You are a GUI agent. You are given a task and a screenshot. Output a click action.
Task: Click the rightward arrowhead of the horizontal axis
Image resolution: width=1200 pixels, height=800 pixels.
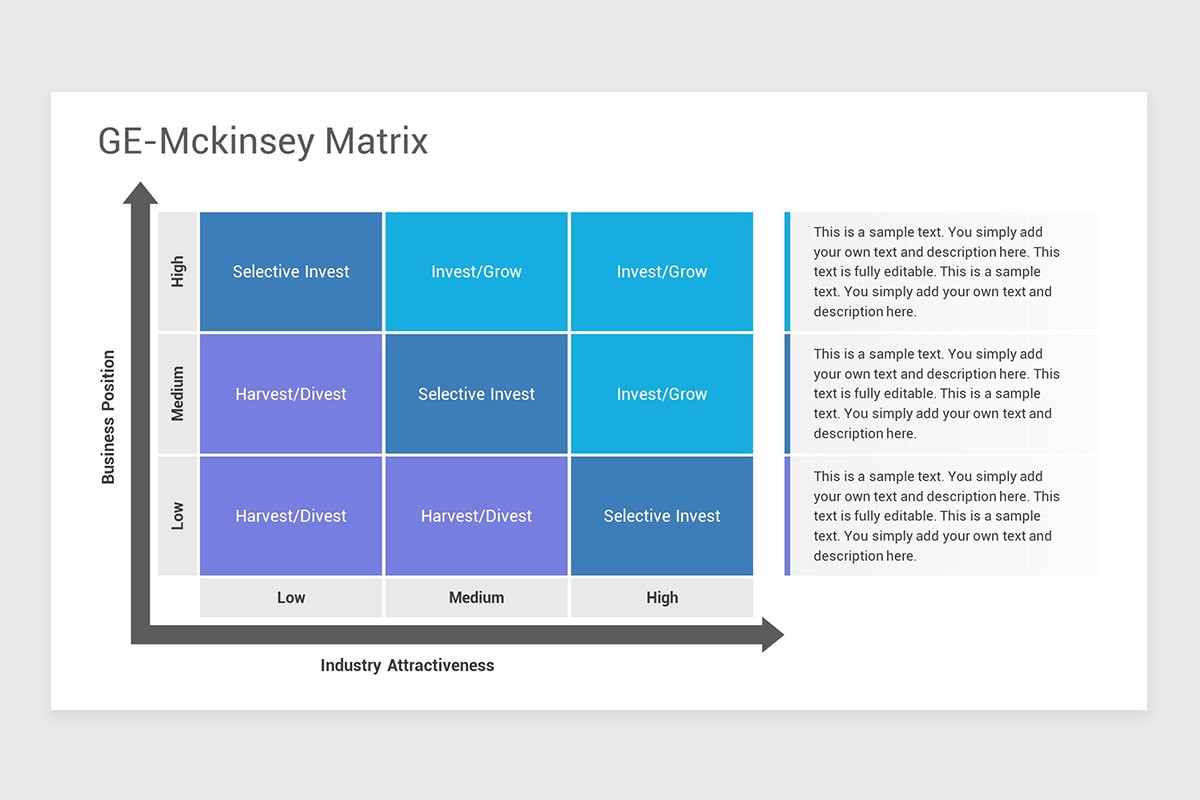pos(773,635)
